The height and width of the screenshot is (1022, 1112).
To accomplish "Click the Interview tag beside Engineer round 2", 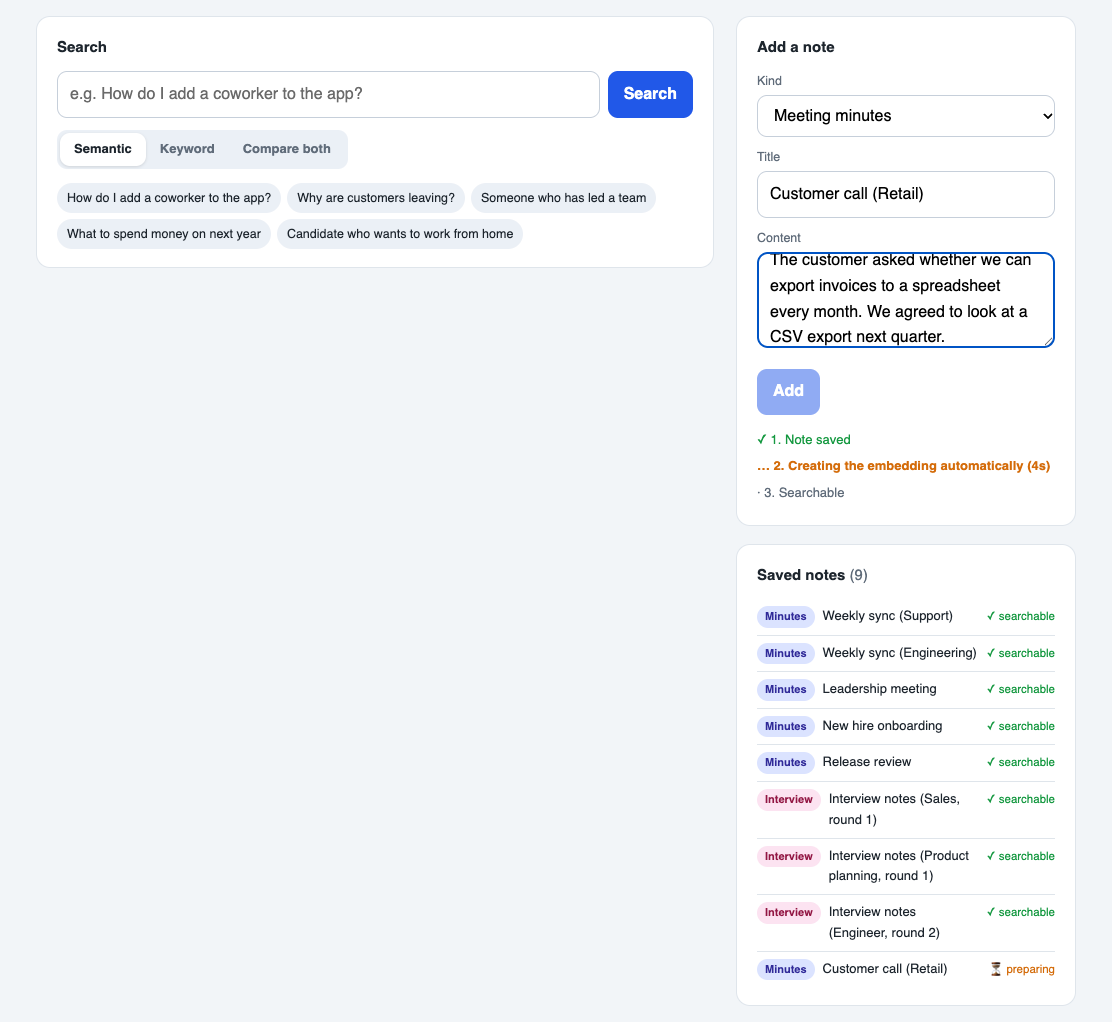I will [789, 913].
